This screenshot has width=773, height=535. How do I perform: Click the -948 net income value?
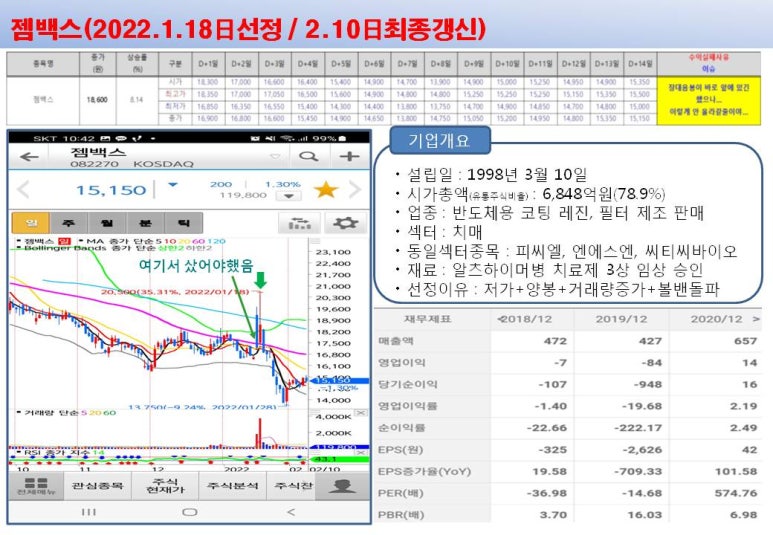click(x=648, y=384)
